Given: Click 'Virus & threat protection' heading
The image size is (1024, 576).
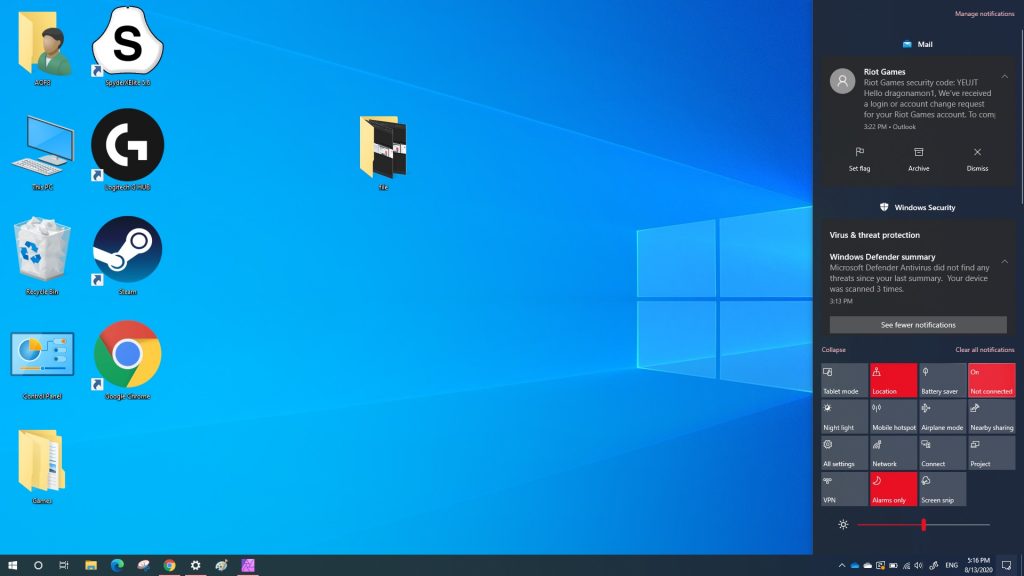Looking at the screenshot, I should coord(874,235).
